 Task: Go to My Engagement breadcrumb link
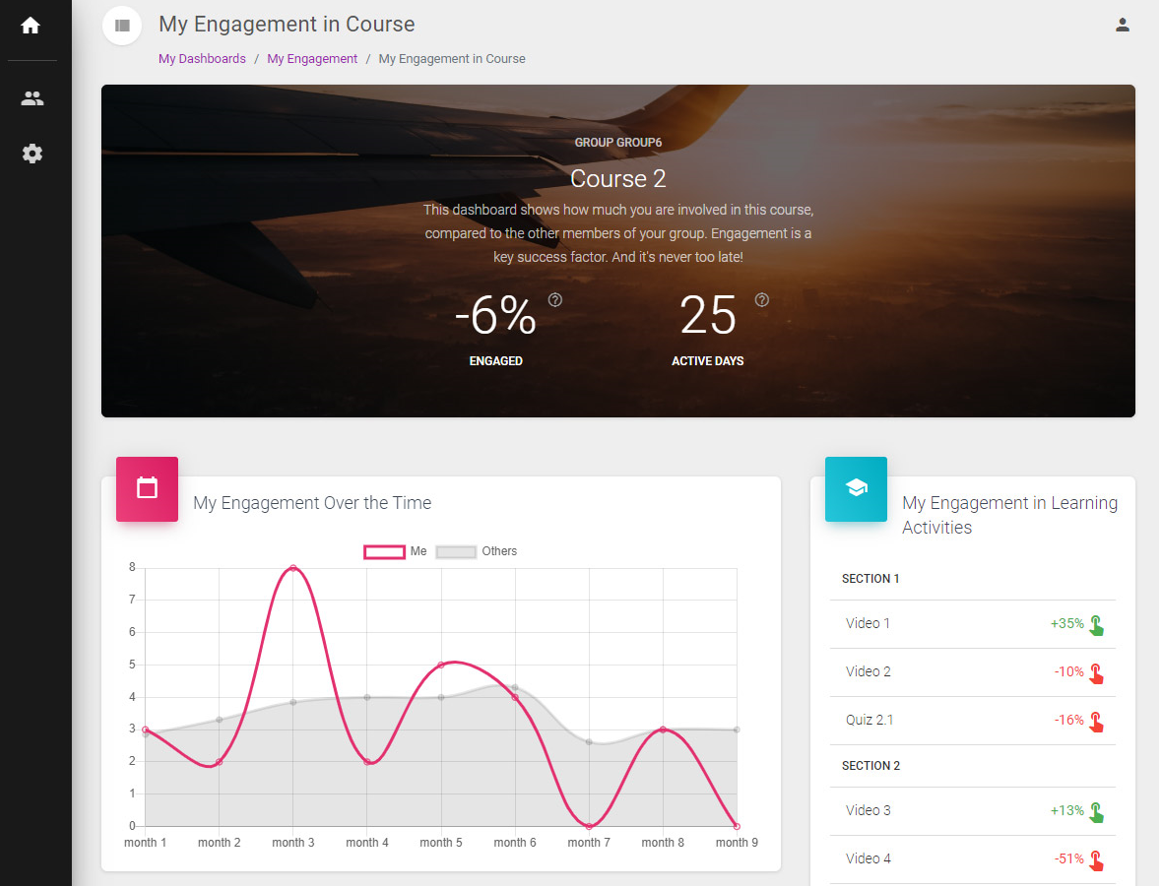(312, 59)
